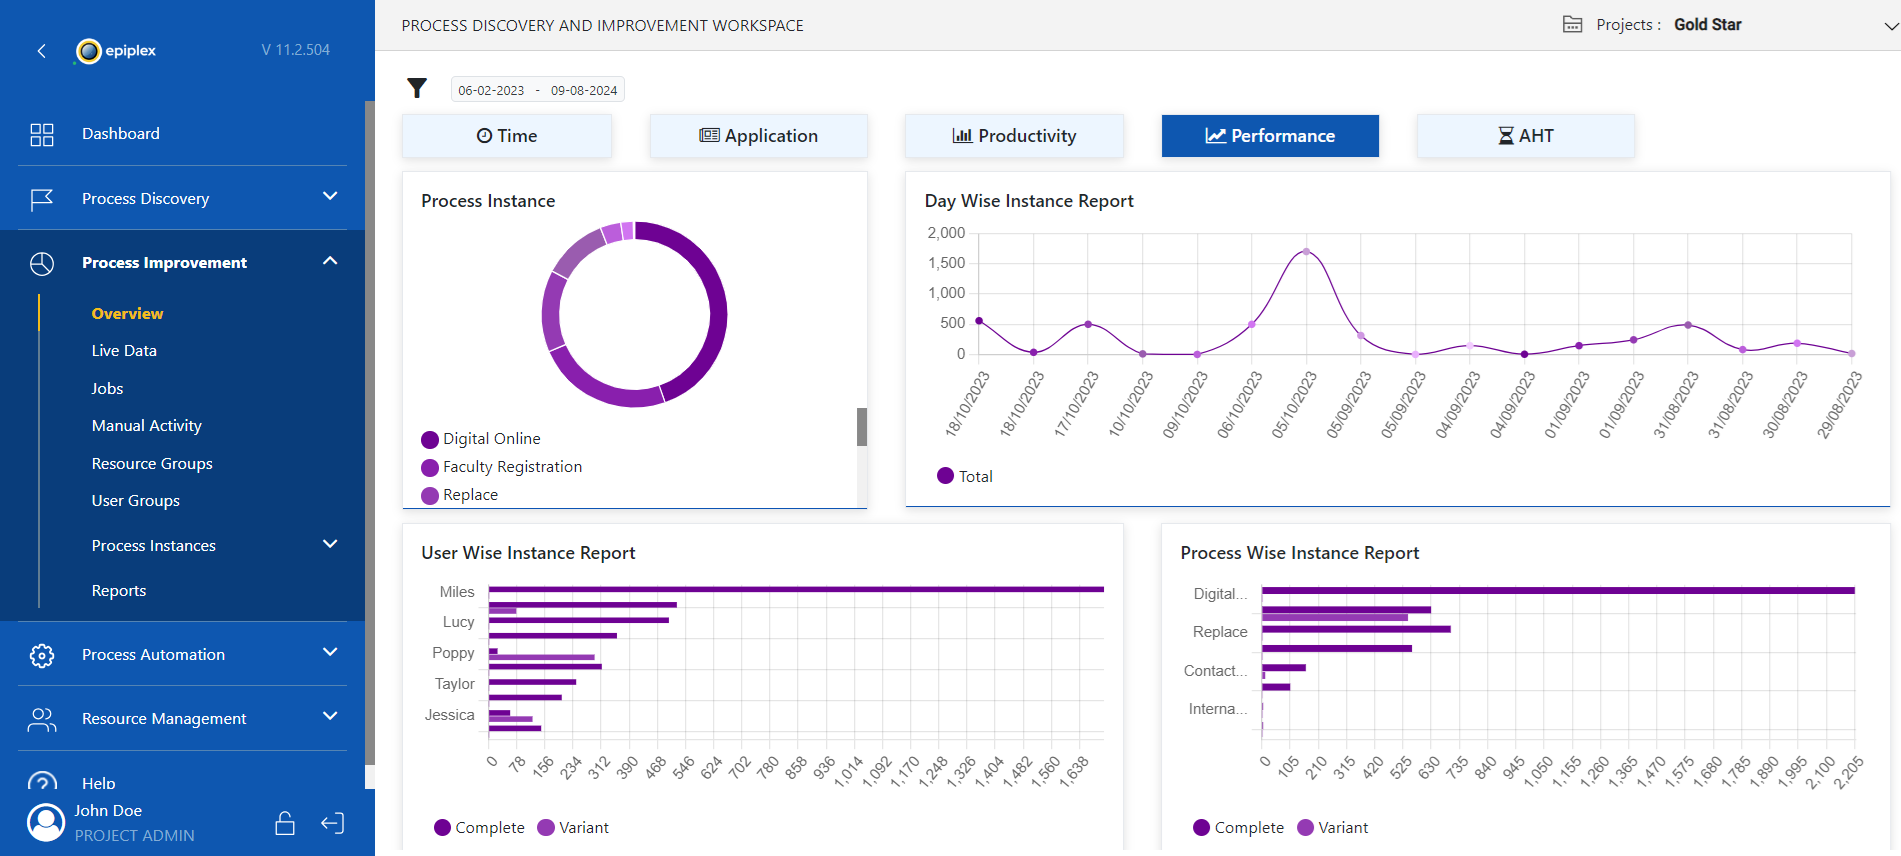1901x856 pixels.
Task: Click start date 06-02-2023 field
Action: coord(491,90)
